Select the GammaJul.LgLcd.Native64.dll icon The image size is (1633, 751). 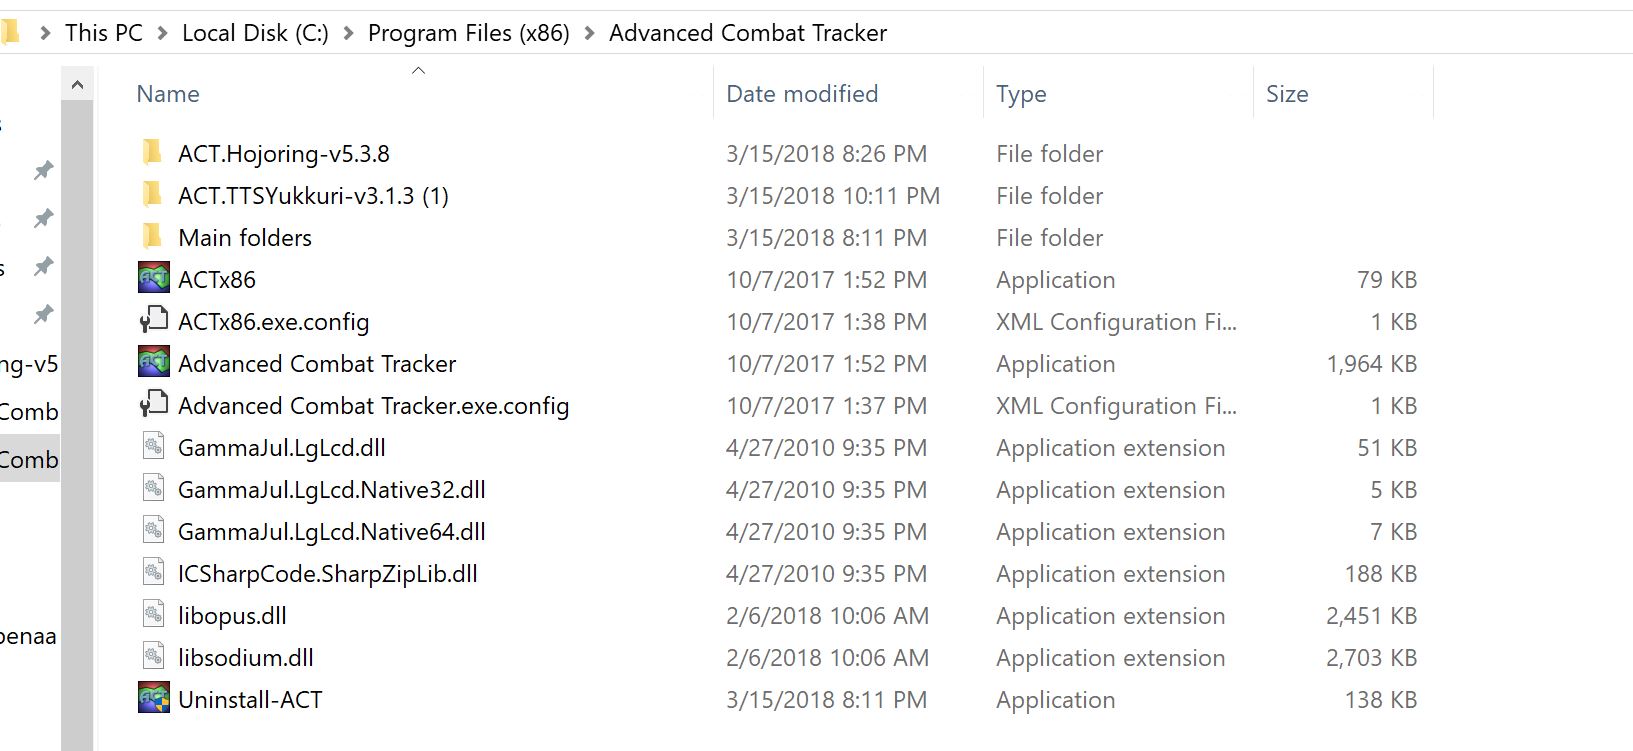pos(152,528)
